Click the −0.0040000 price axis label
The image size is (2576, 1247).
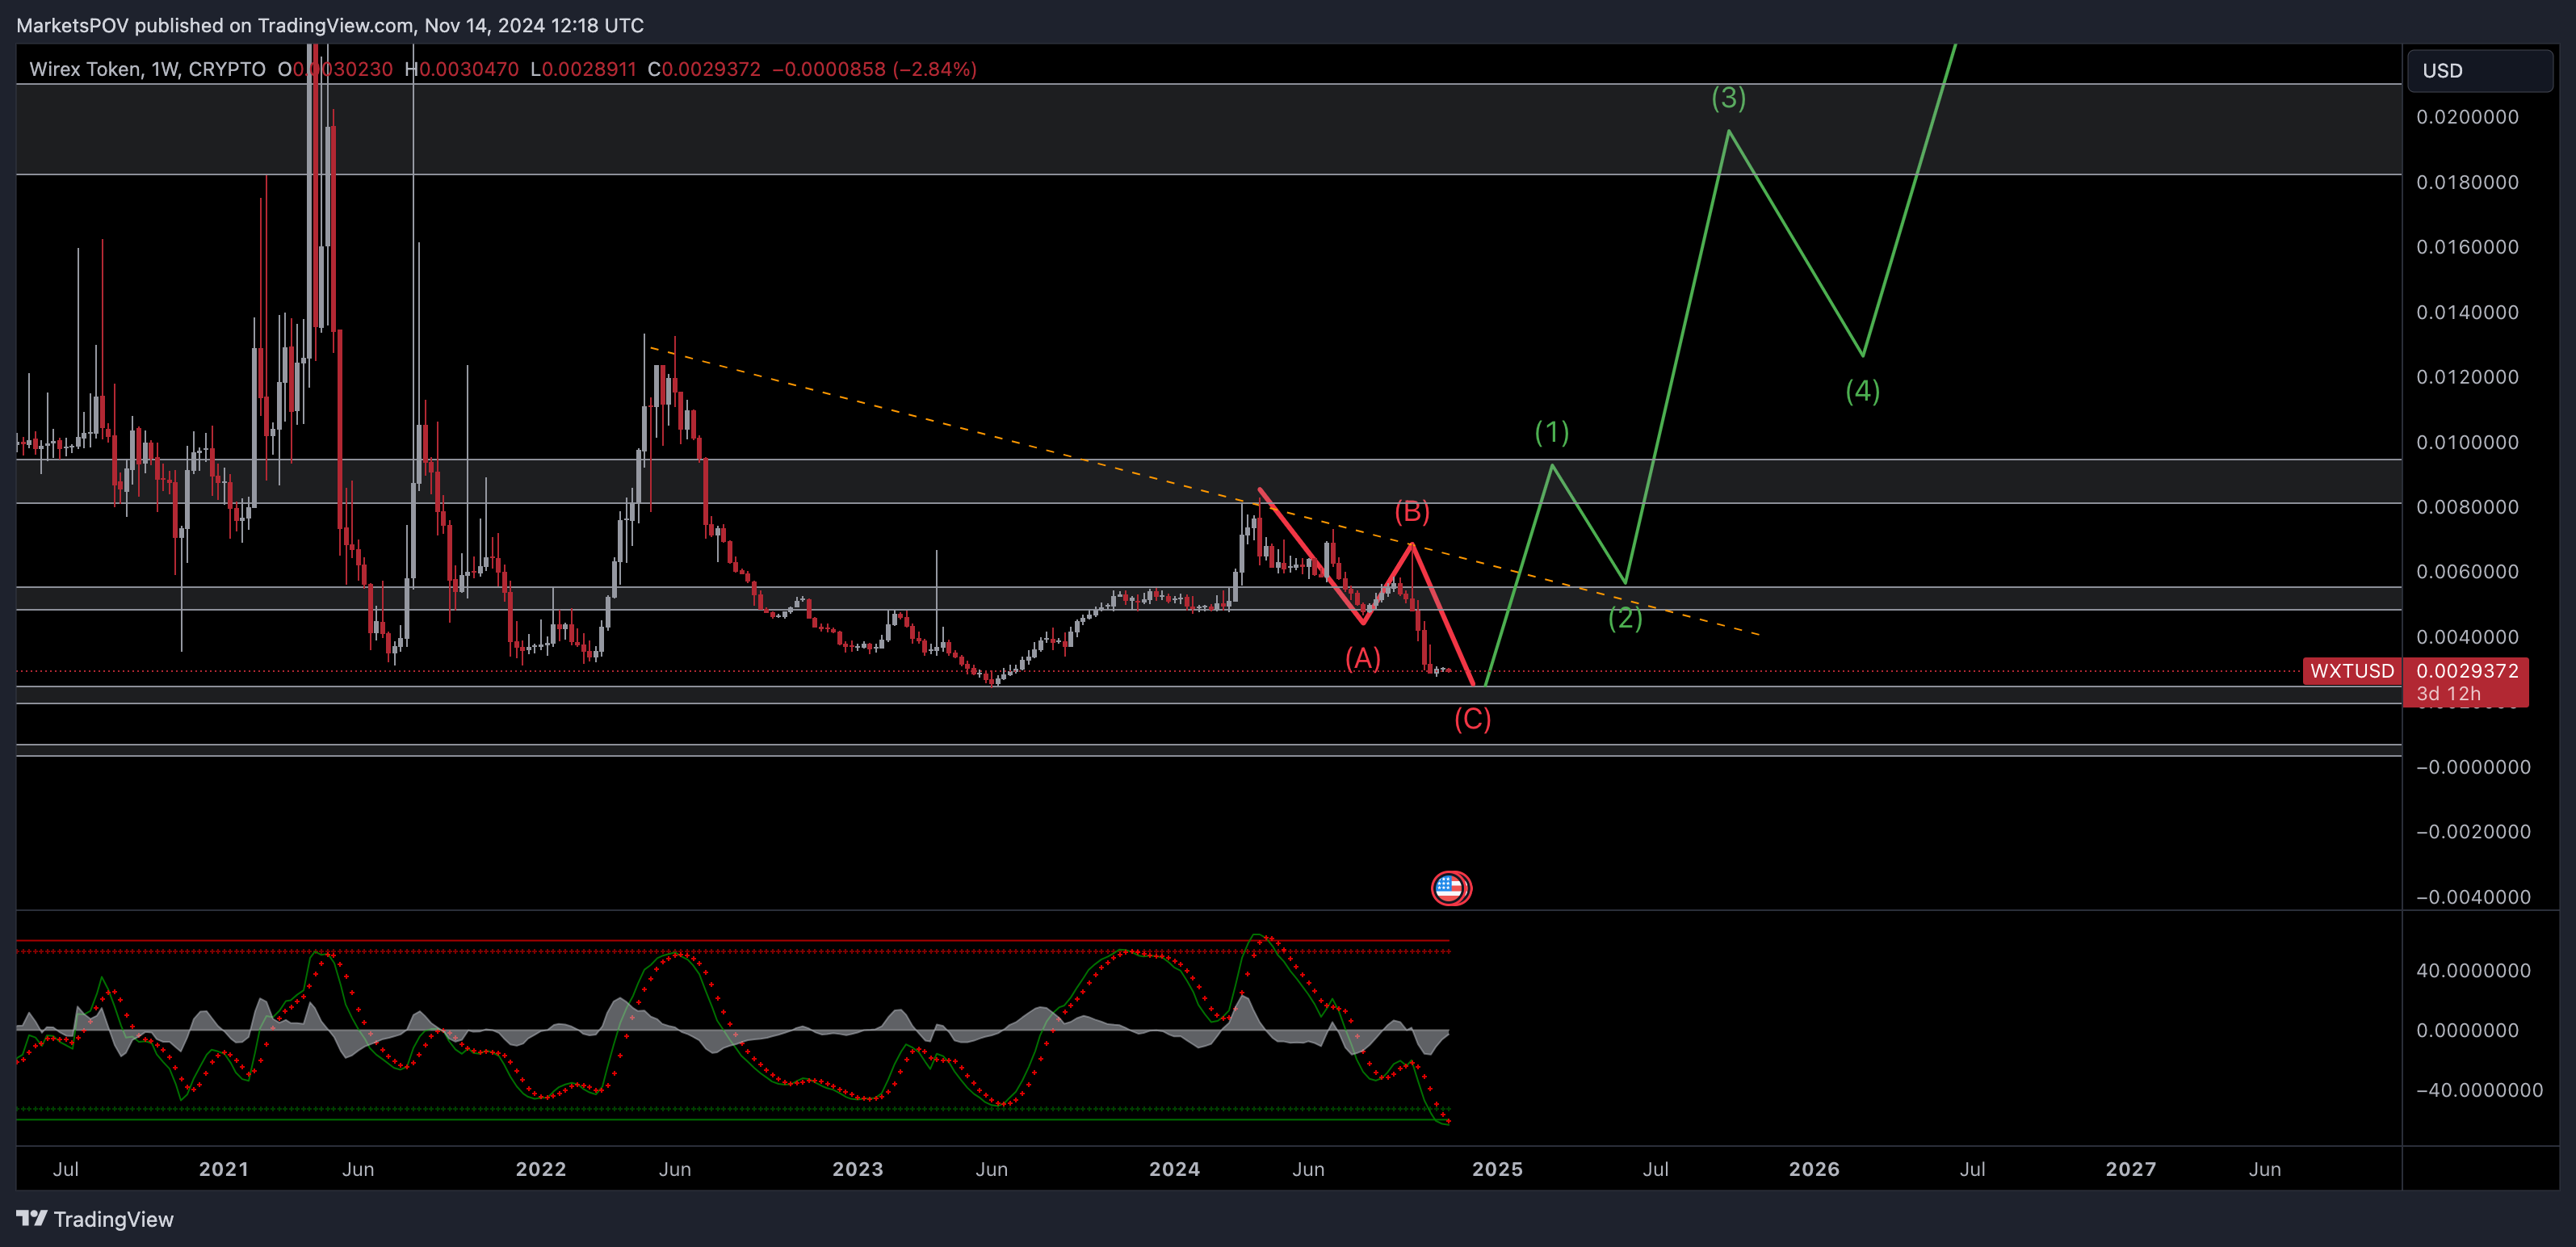[x=2473, y=897]
